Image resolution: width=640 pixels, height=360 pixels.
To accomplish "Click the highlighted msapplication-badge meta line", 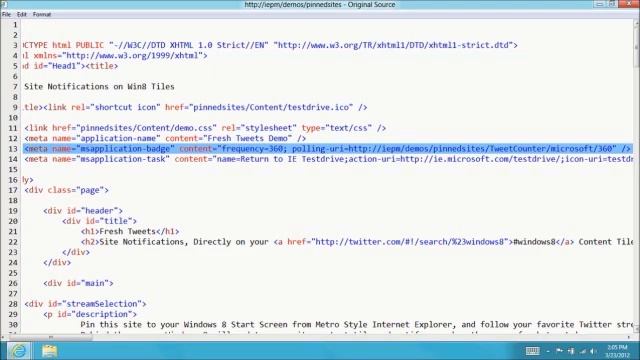I will click(328, 149).
